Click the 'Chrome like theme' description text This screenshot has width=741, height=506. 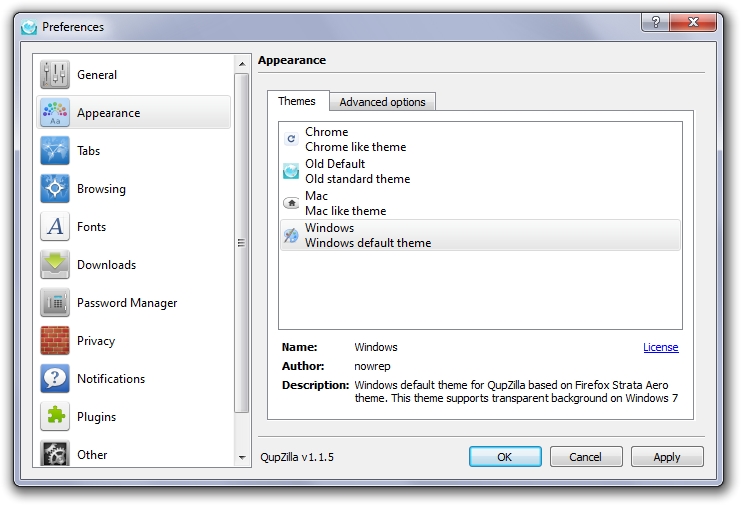coord(356,147)
